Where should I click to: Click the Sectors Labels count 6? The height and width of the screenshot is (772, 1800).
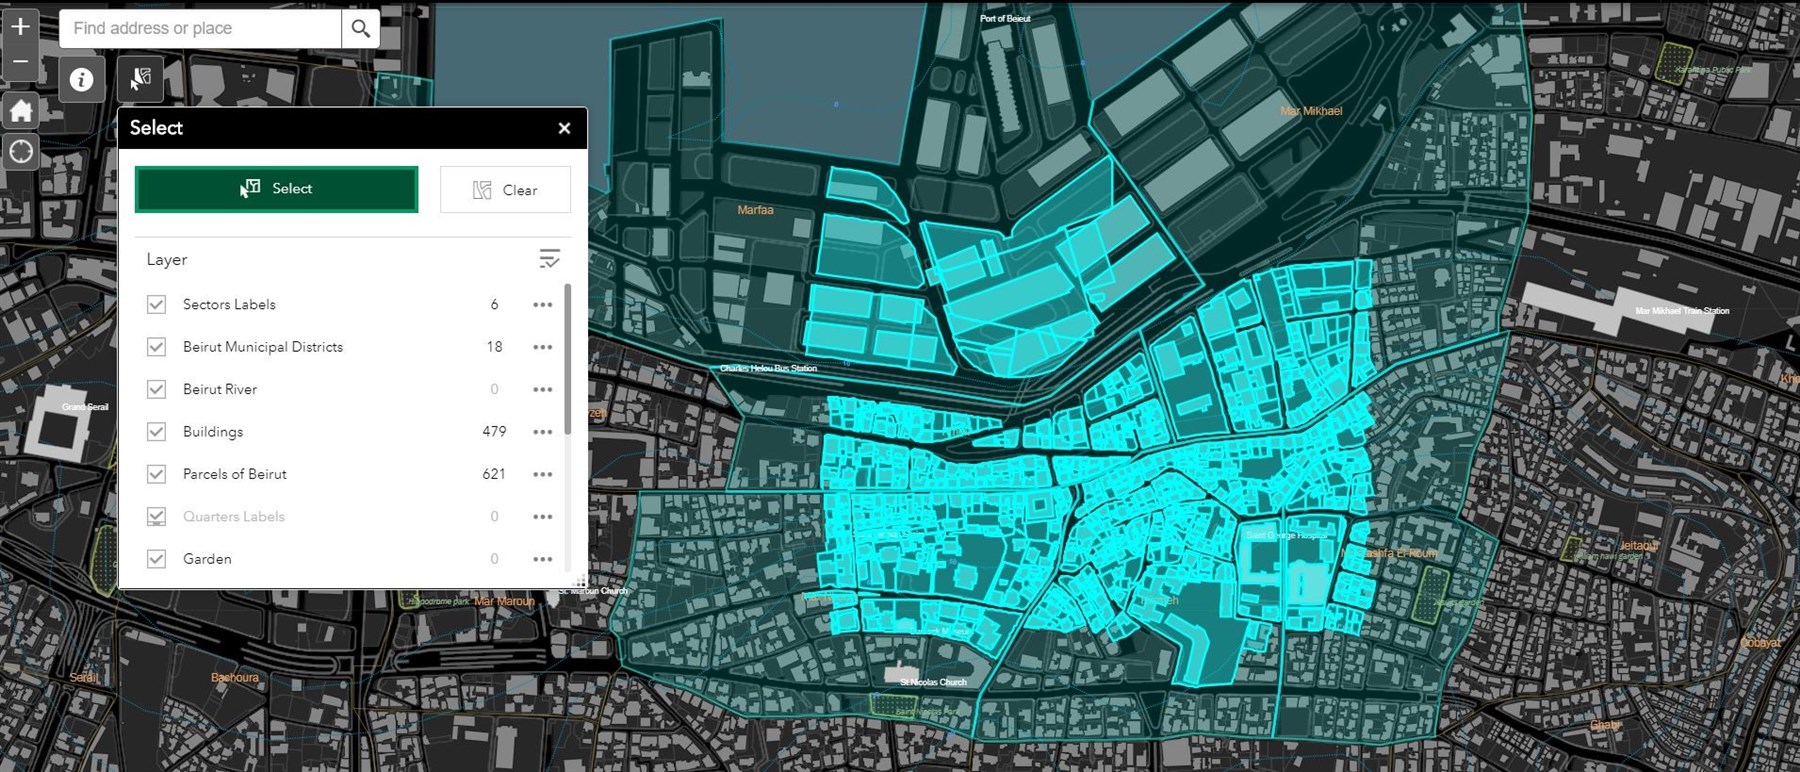[x=494, y=304]
